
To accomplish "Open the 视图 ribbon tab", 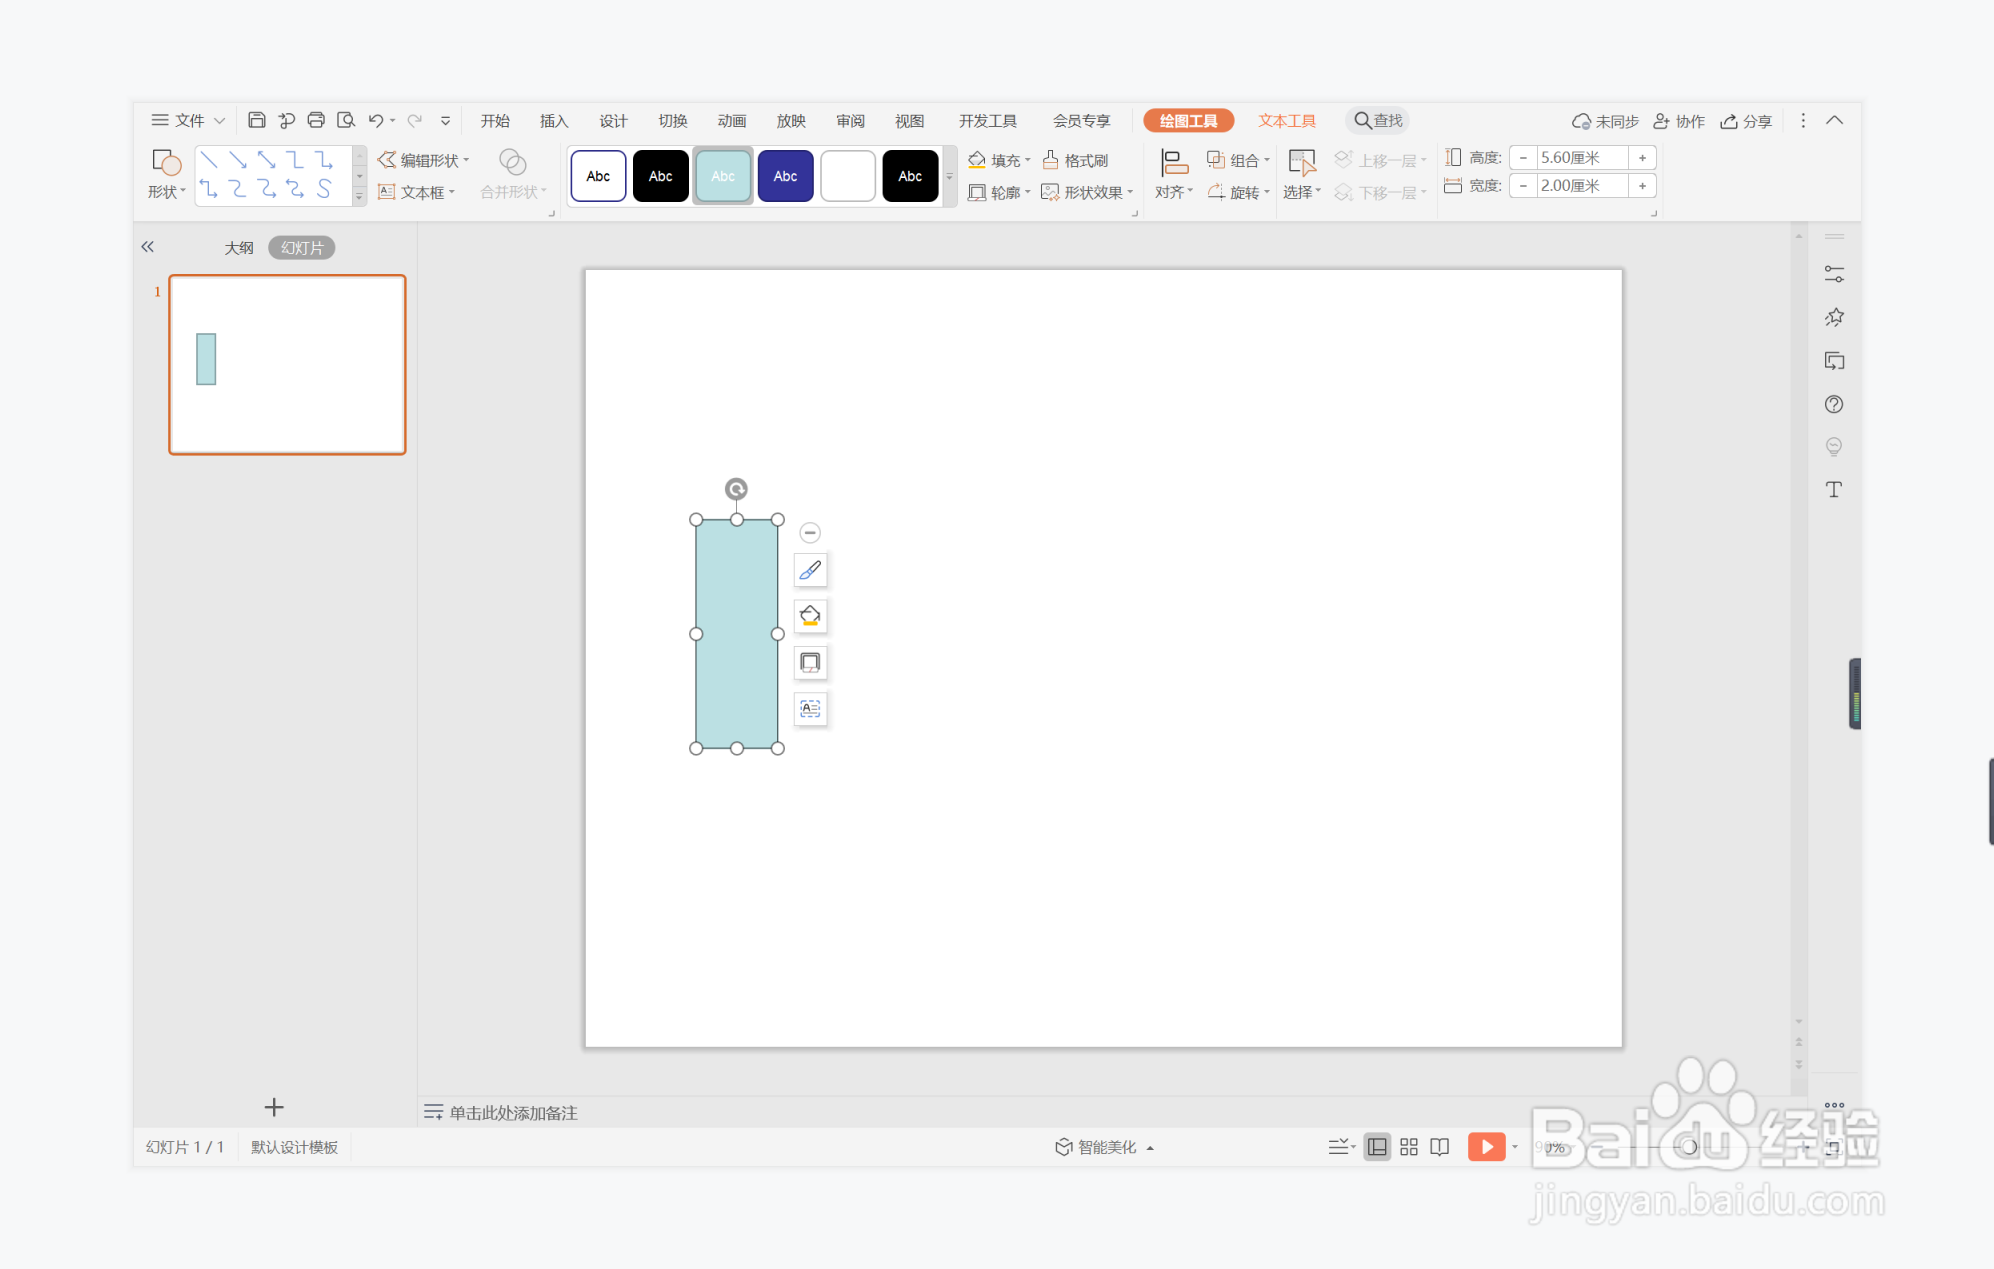I will pyautogui.click(x=909, y=121).
